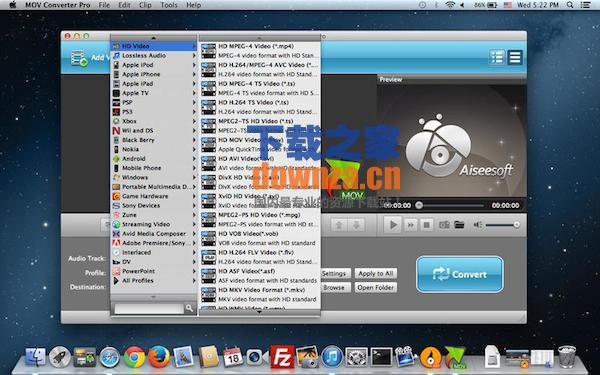Choose the PowerPoint category
Viewport: 600px width, 375px height.
[154, 271]
